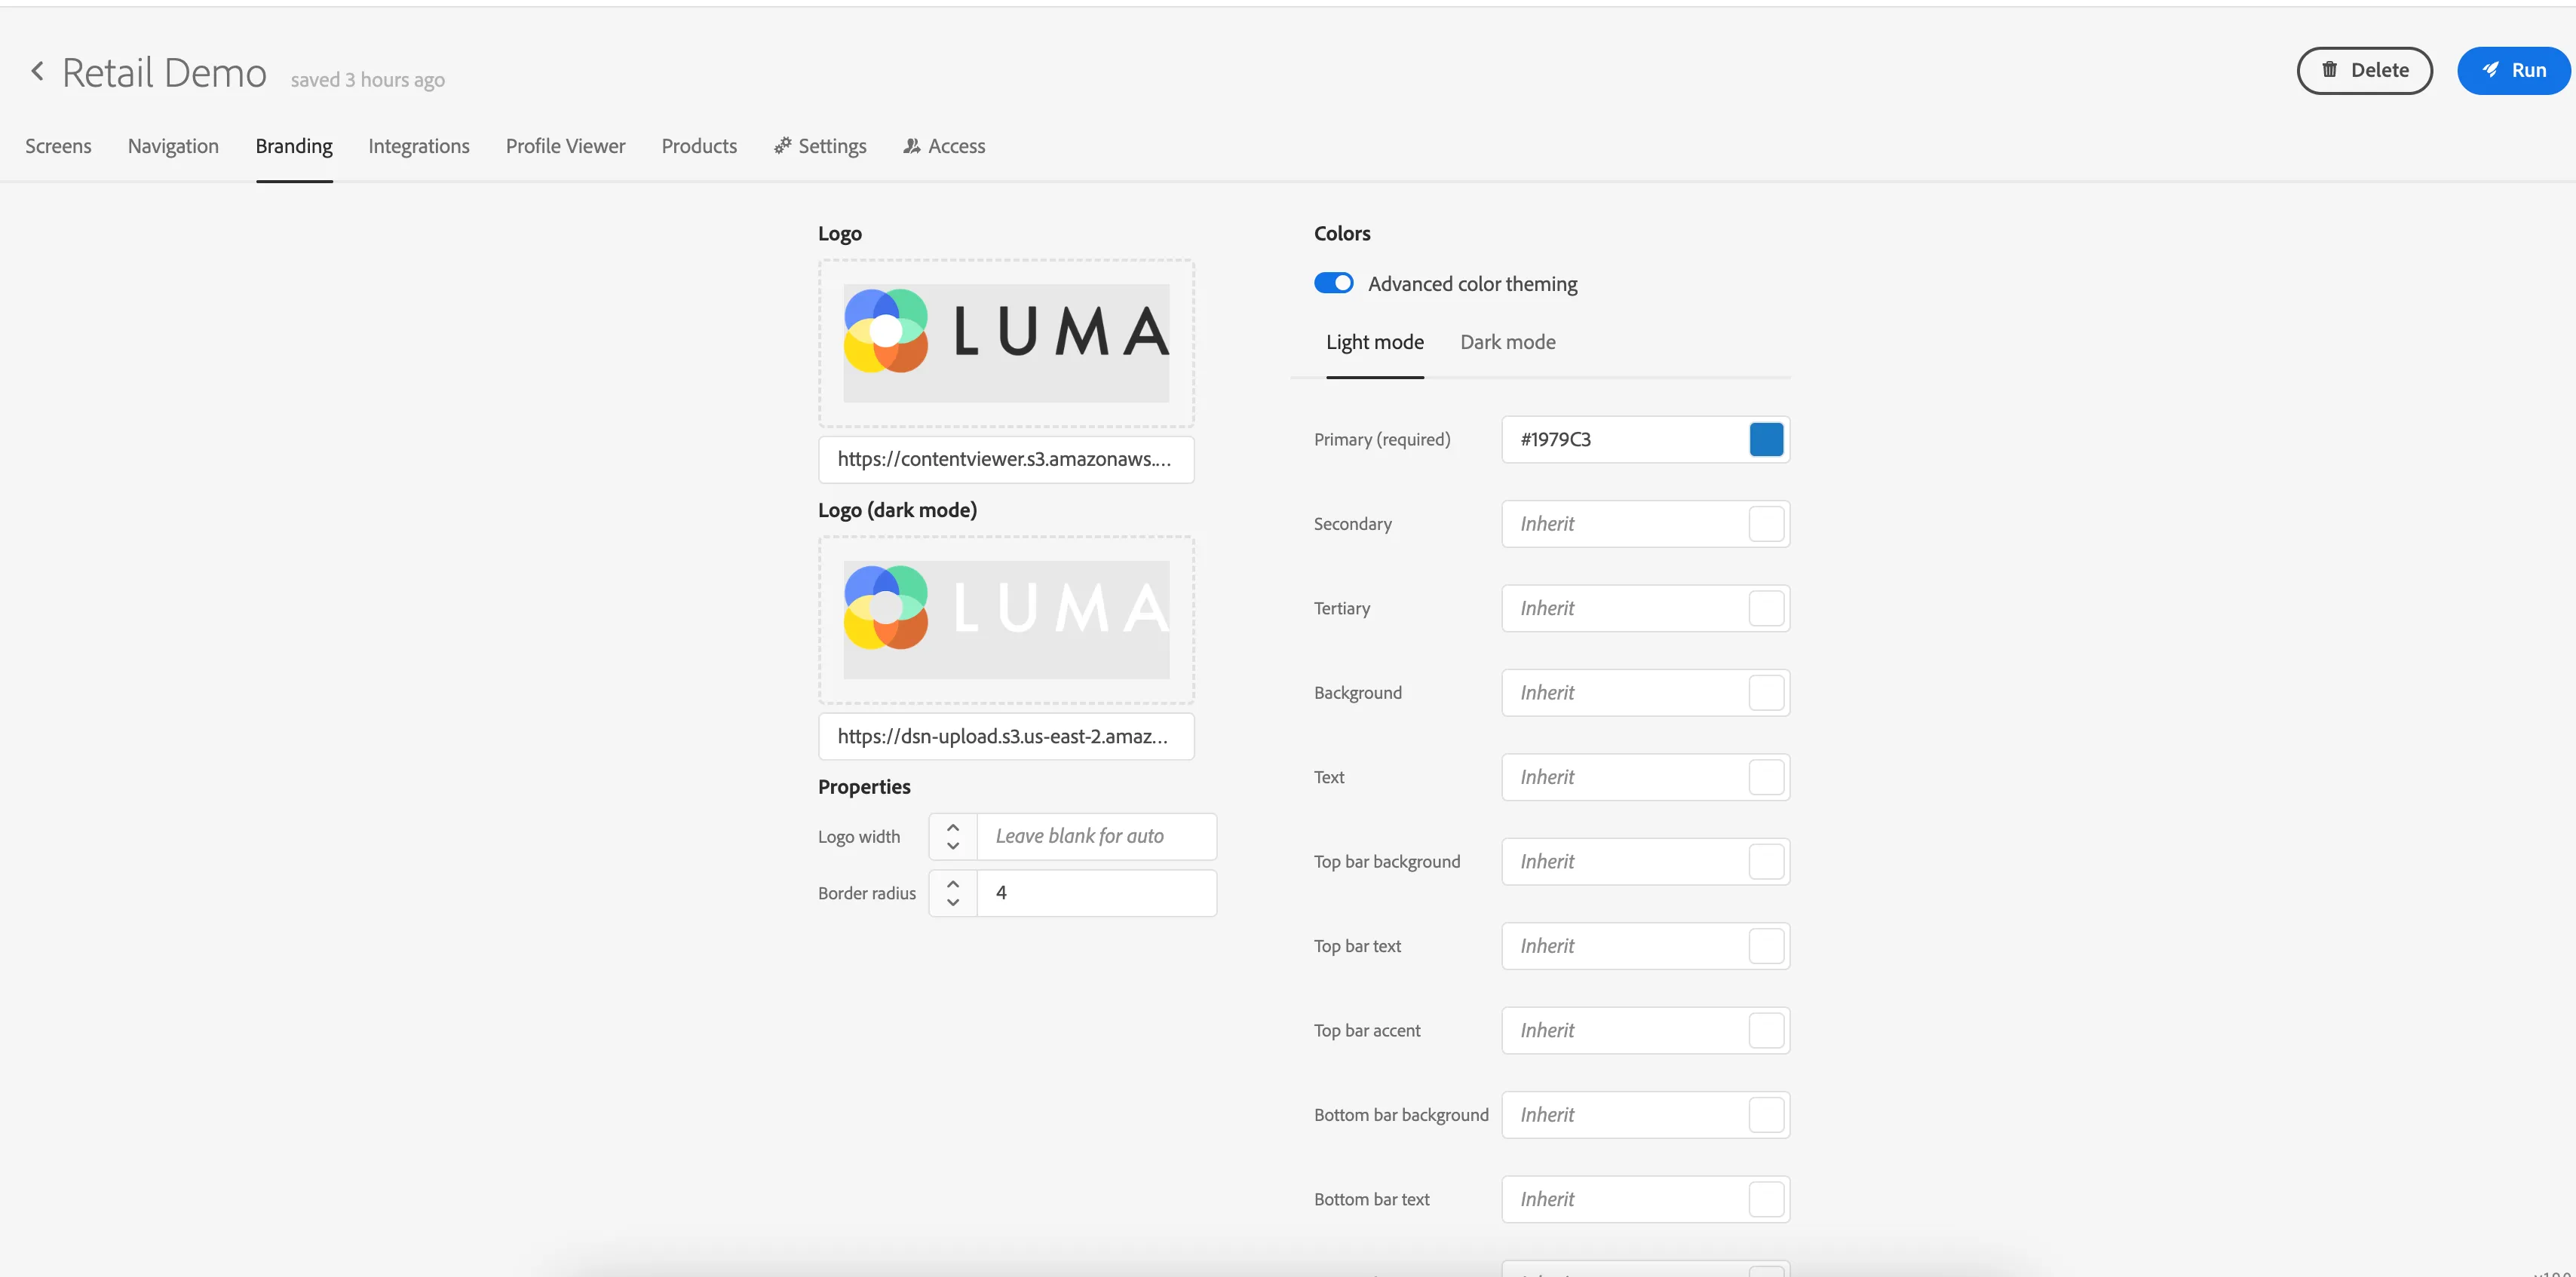Open the Text color swatch
This screenshot has height=1277, width=2576.
pos(1766,777)
